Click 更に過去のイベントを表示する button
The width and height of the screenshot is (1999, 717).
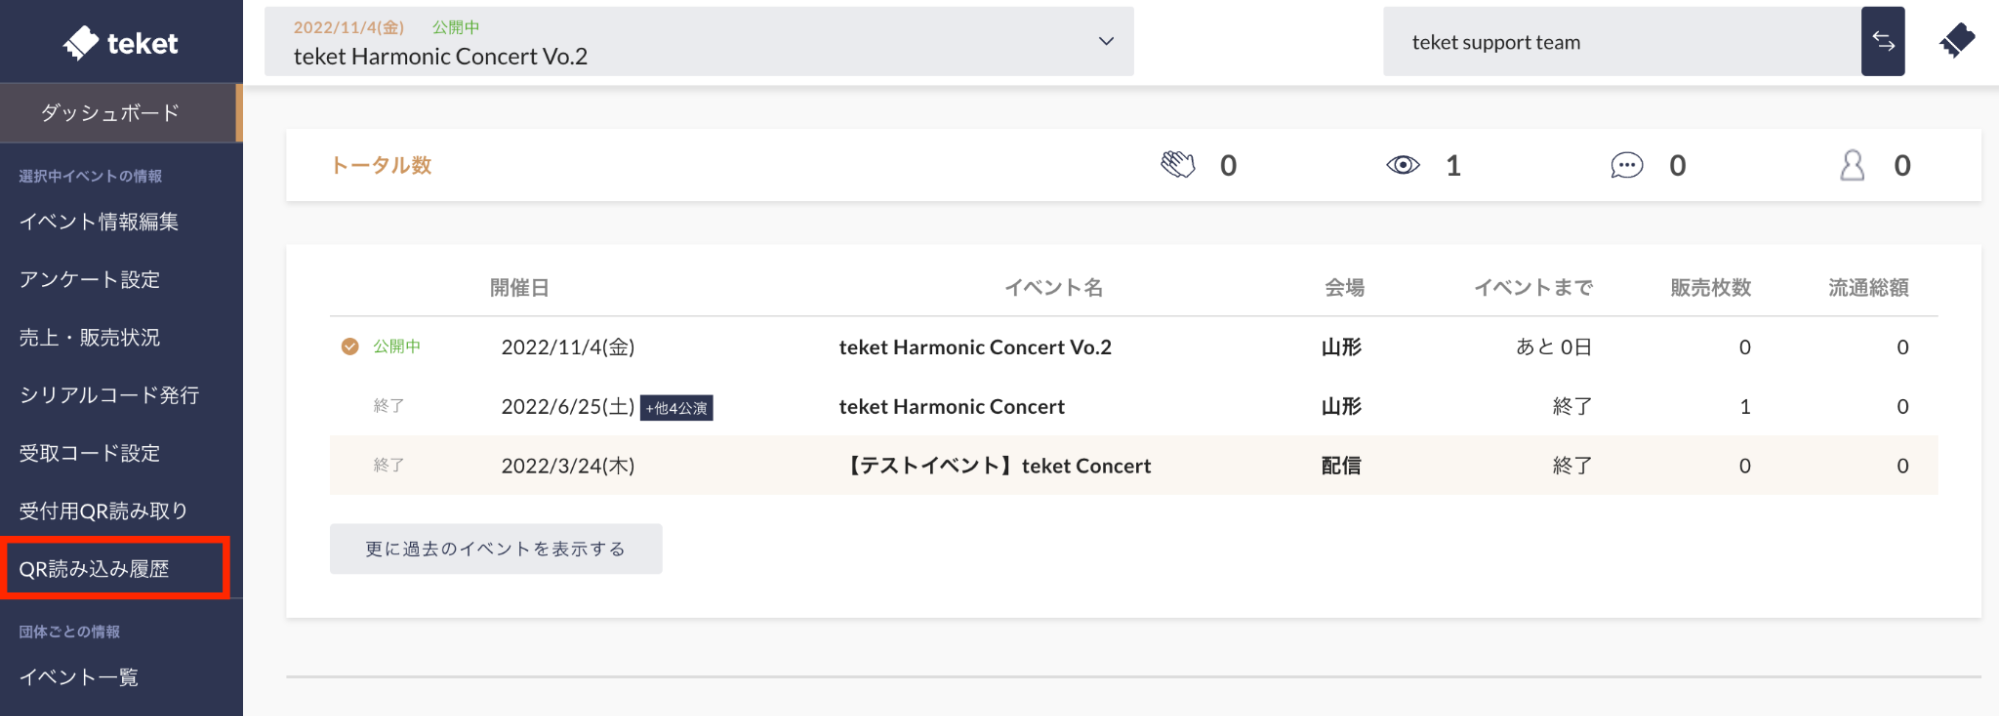coord(496,549)
